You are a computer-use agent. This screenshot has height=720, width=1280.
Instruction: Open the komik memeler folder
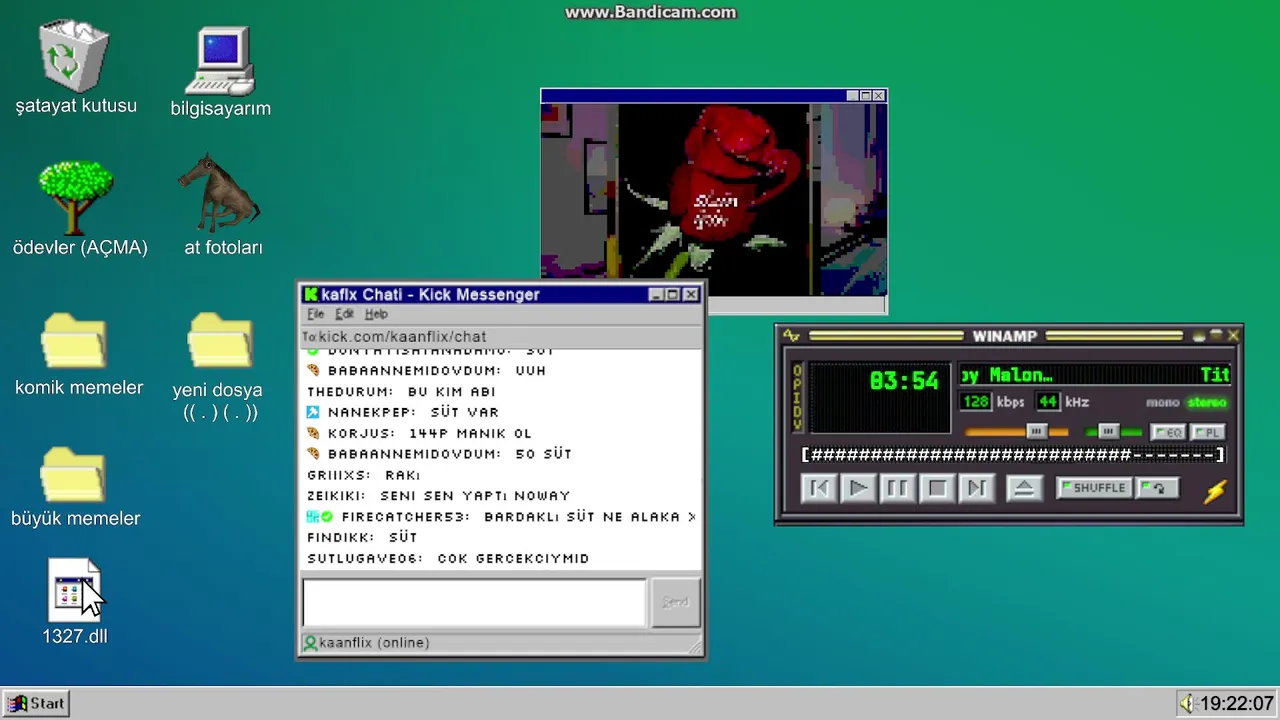click(x=74, y=341)
